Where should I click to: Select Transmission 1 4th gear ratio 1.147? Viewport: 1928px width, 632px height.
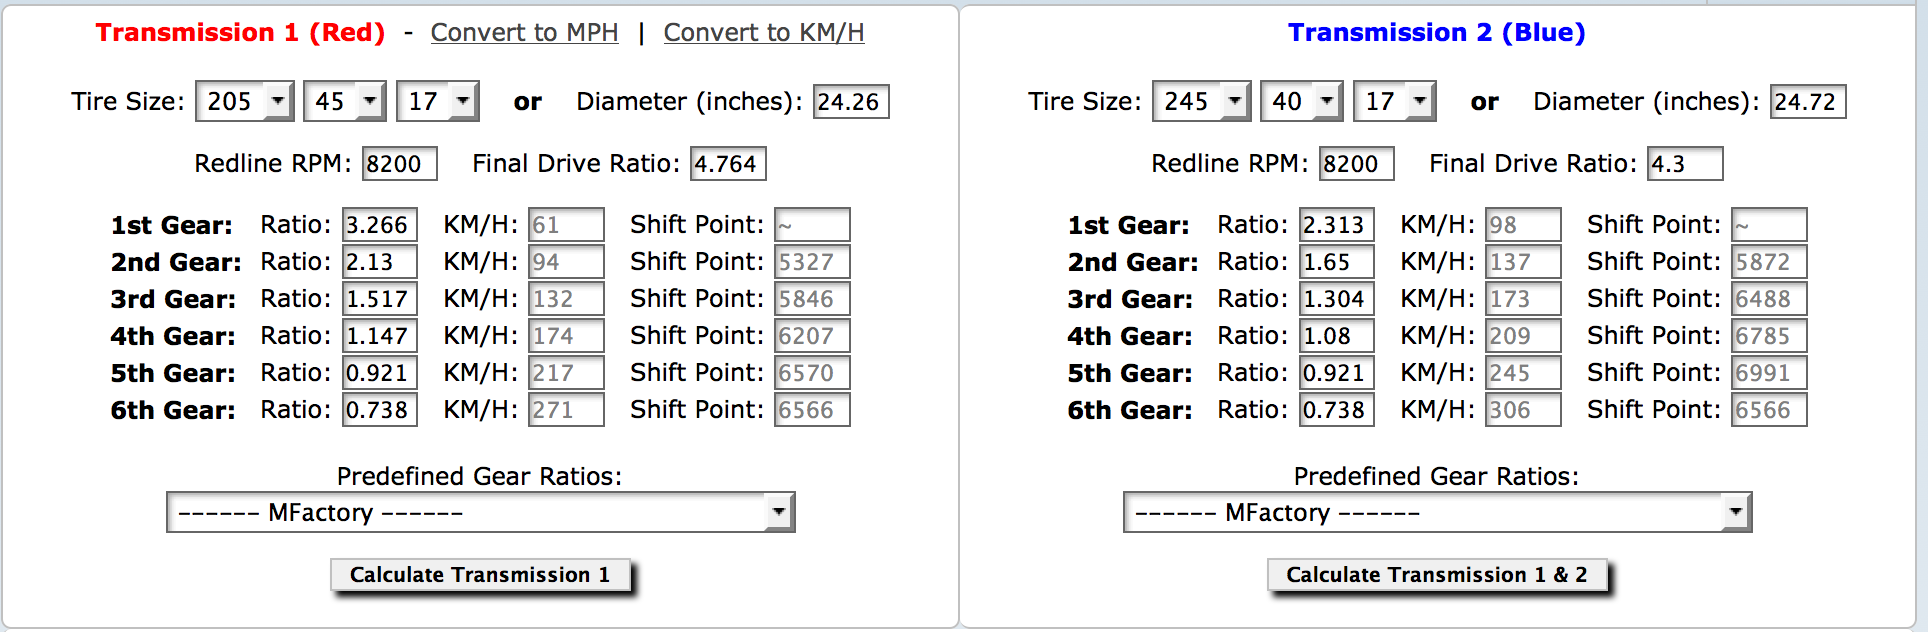pos(380,336)
